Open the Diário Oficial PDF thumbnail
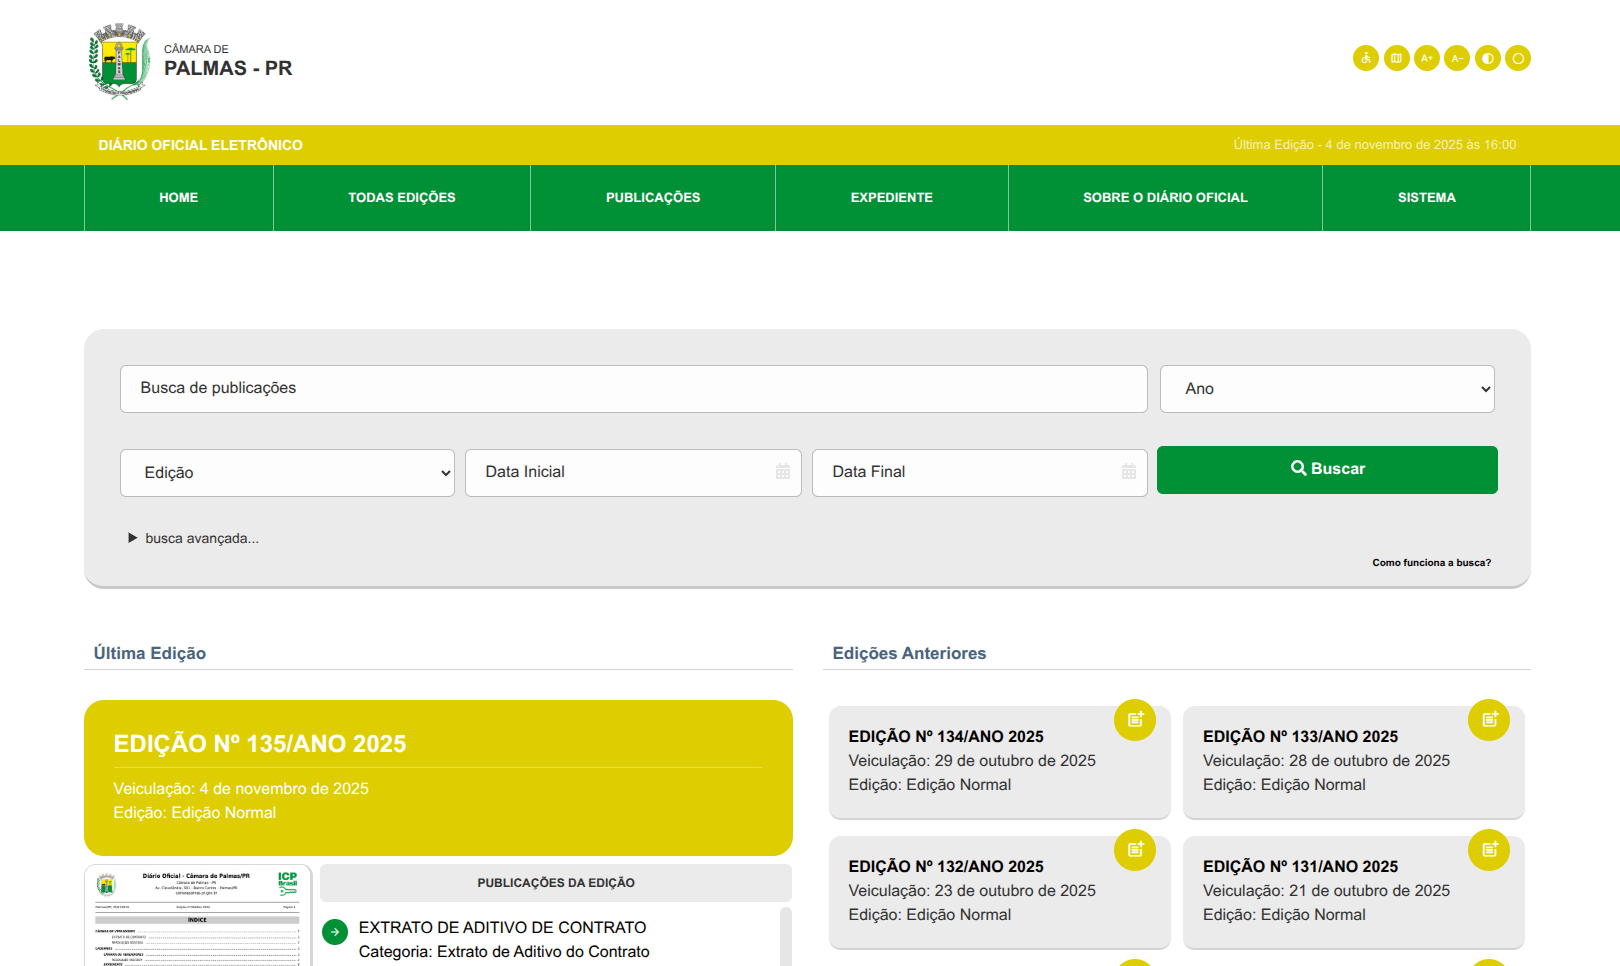Image resolution: width=1620 pixels, height=966 pixels. click(198, 916)
